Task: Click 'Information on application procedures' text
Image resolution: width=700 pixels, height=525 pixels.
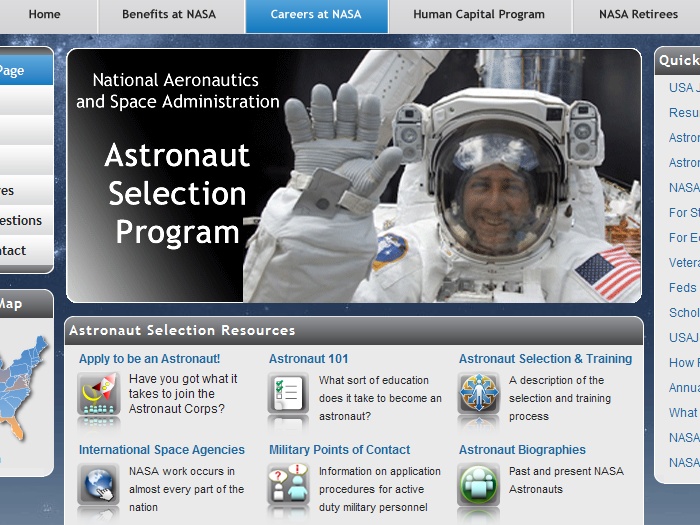Action: (x=380, y=489)
